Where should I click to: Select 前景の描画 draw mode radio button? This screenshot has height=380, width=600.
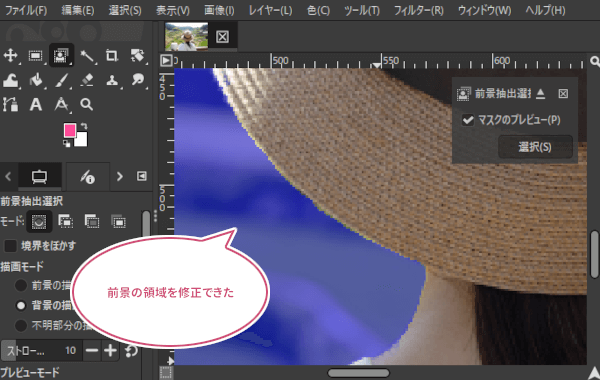coord(21,285)
